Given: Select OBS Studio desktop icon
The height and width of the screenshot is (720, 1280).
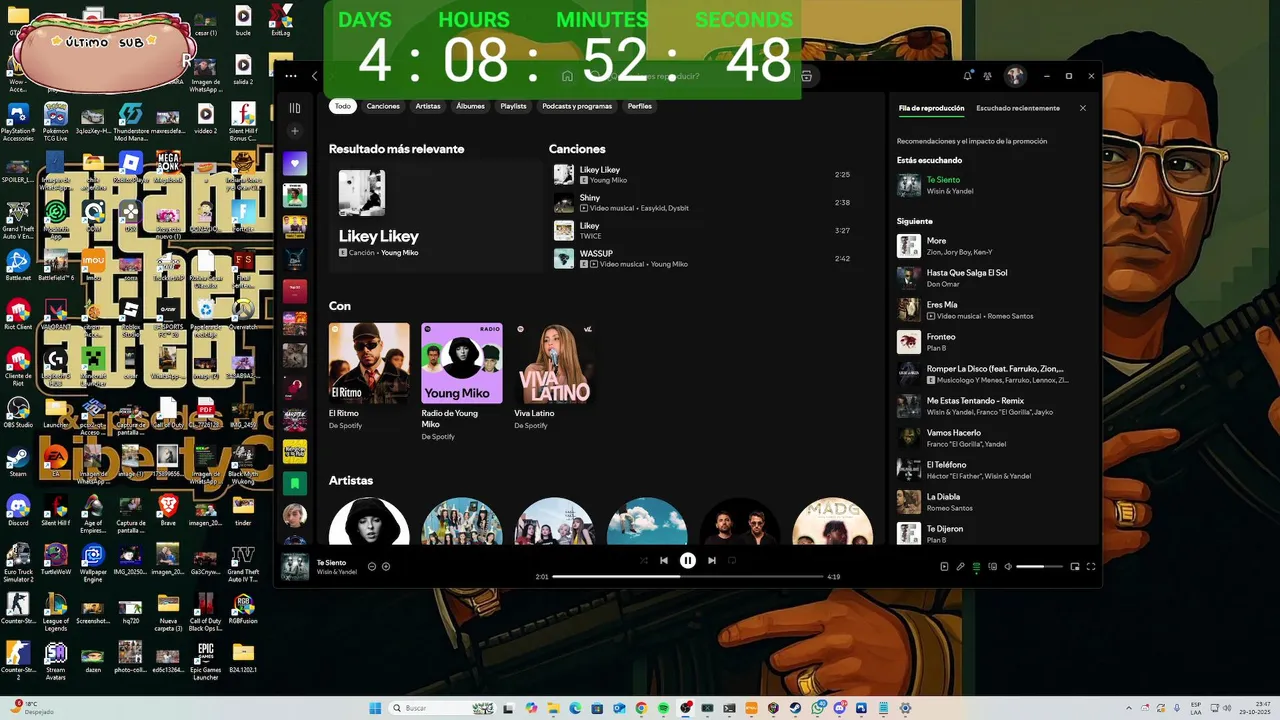Looking at the screenshot, I should (18, 412).
